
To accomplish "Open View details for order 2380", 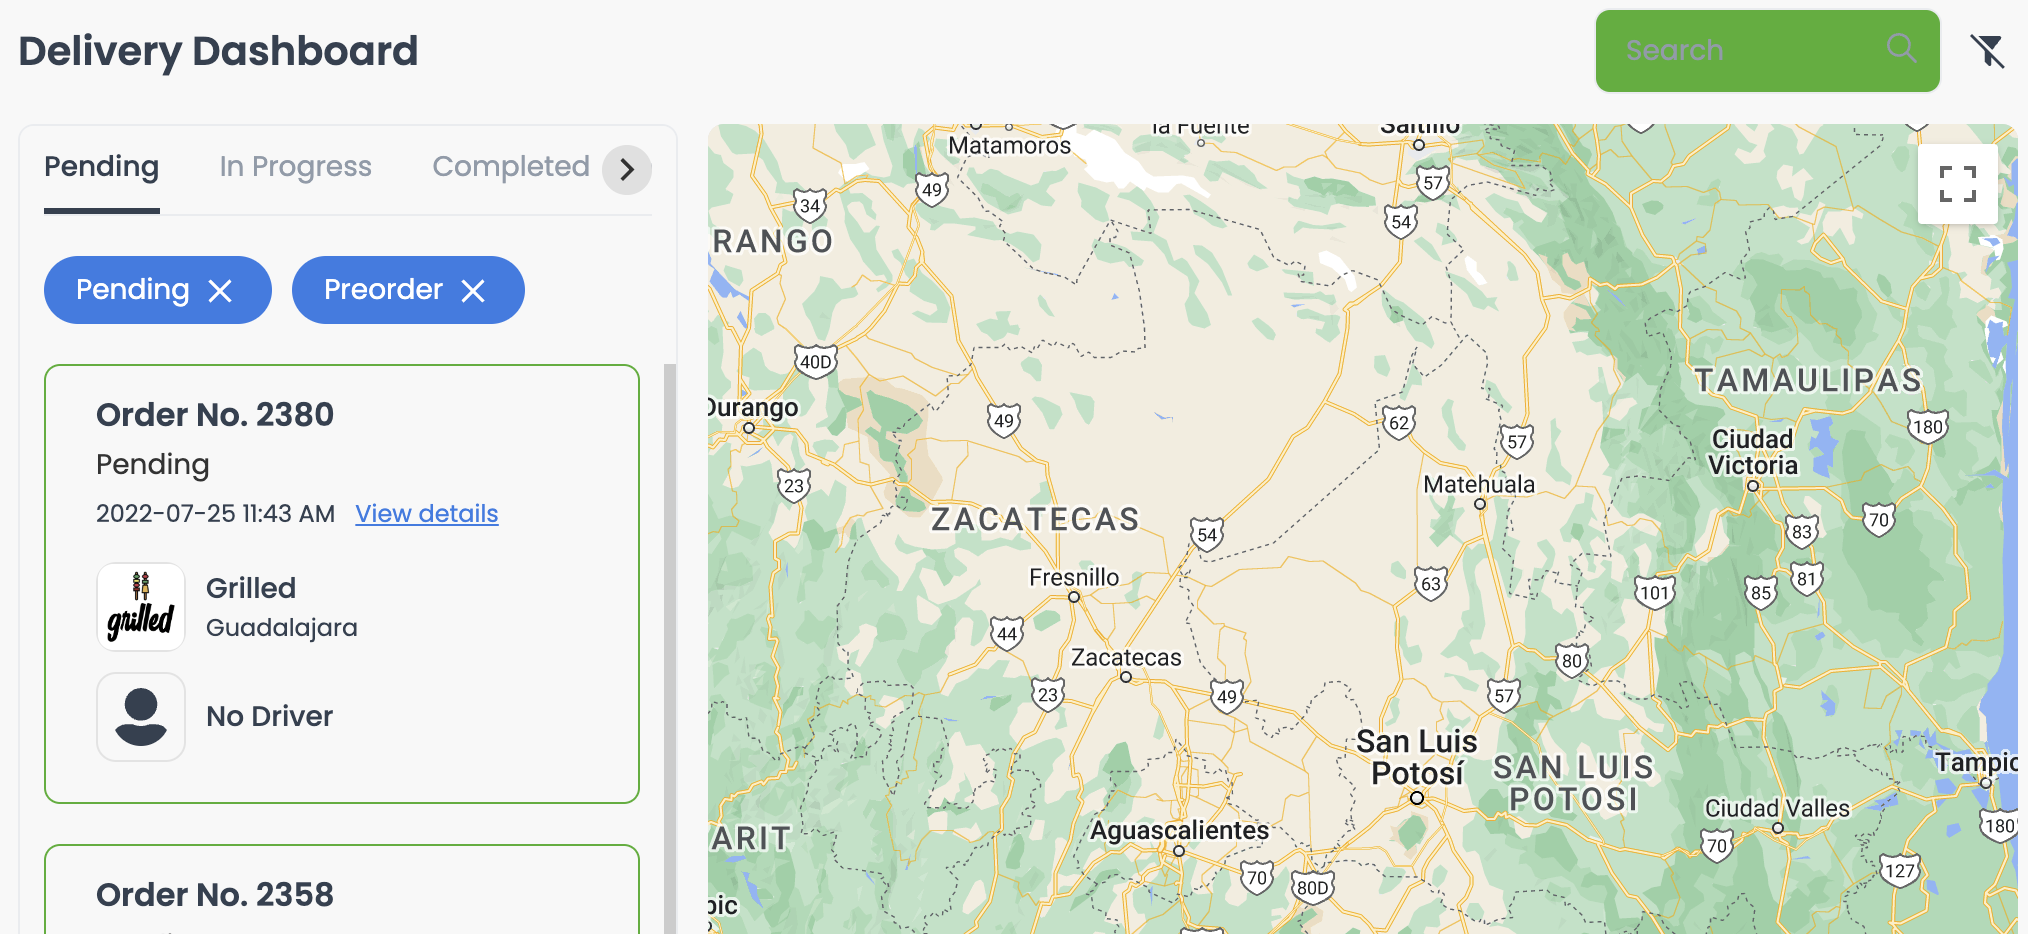I will [427, 514].
